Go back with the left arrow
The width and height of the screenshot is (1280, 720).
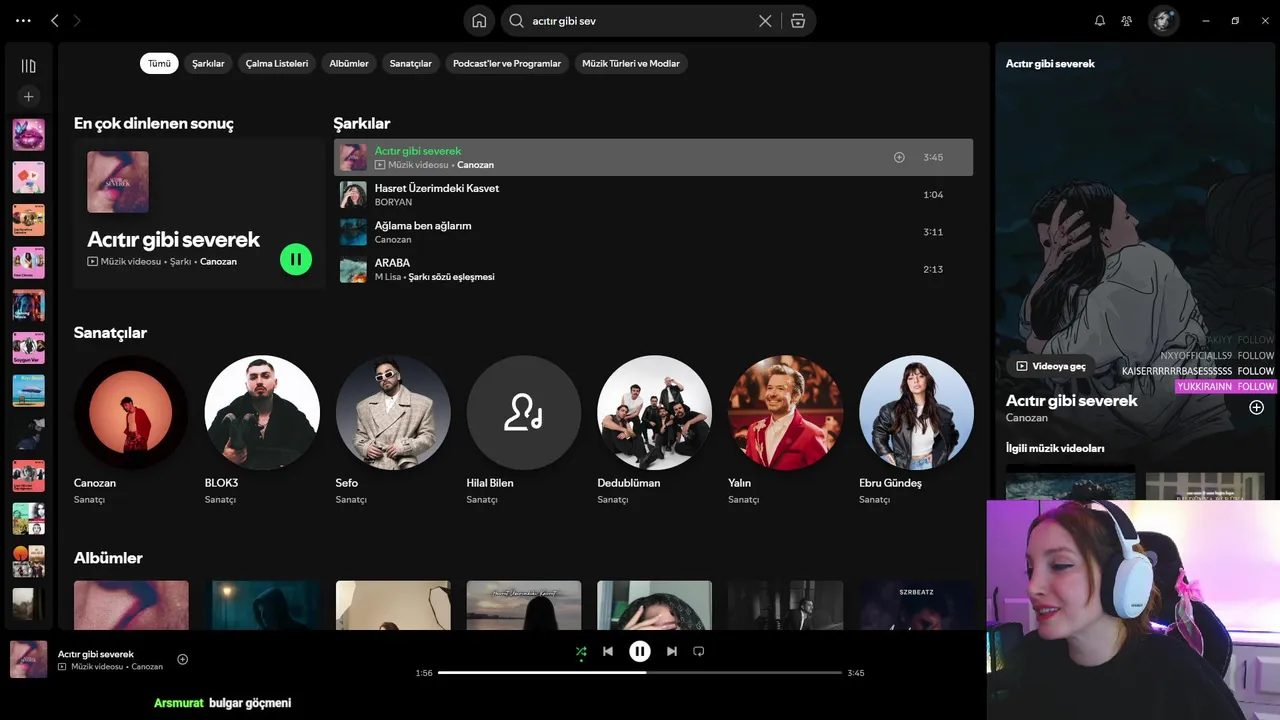click(x=55, y=20)
